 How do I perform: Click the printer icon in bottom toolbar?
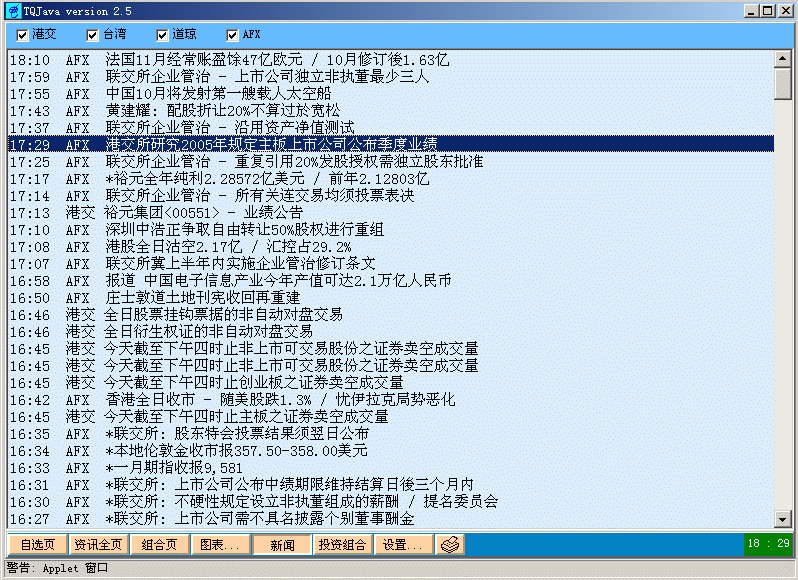[x=449, y=544]
